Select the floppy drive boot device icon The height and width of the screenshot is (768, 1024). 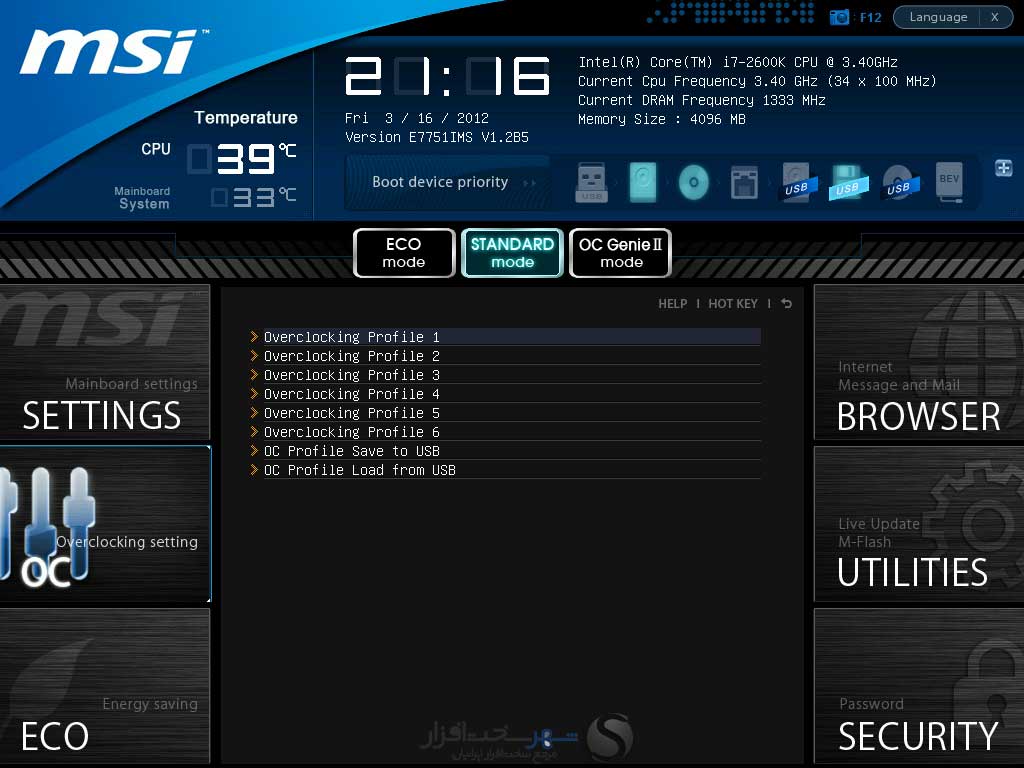pyautogui.click(x=744, y=182)
